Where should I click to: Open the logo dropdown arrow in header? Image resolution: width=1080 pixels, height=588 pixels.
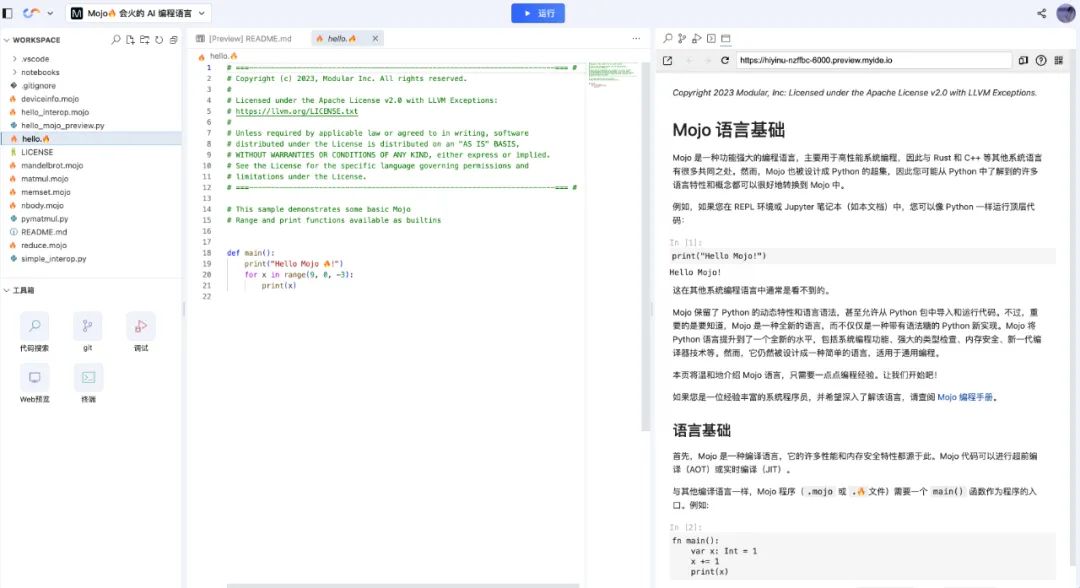[50, 13]
